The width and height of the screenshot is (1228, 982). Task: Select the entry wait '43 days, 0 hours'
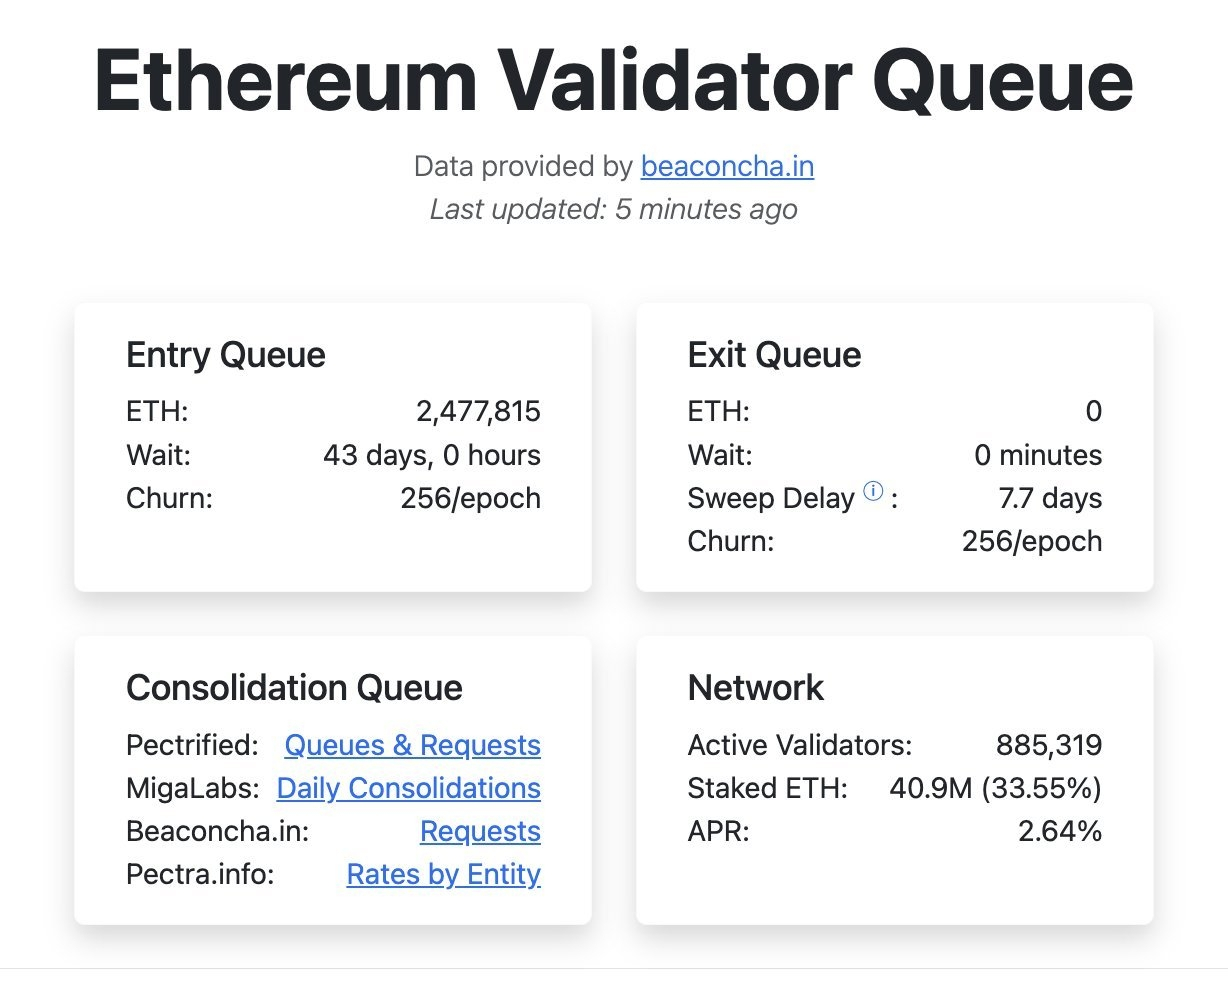pos(432,455)
